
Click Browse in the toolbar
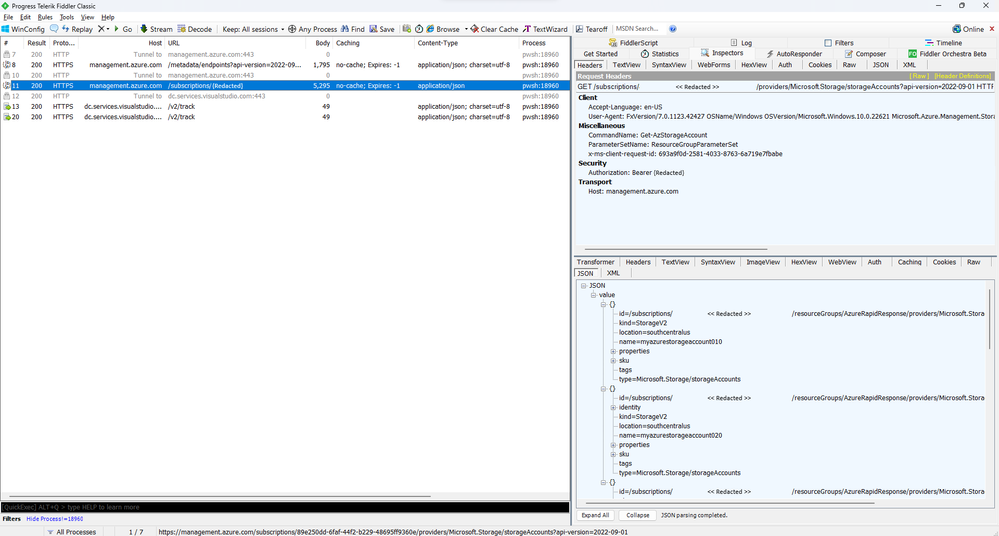point(443,29)
